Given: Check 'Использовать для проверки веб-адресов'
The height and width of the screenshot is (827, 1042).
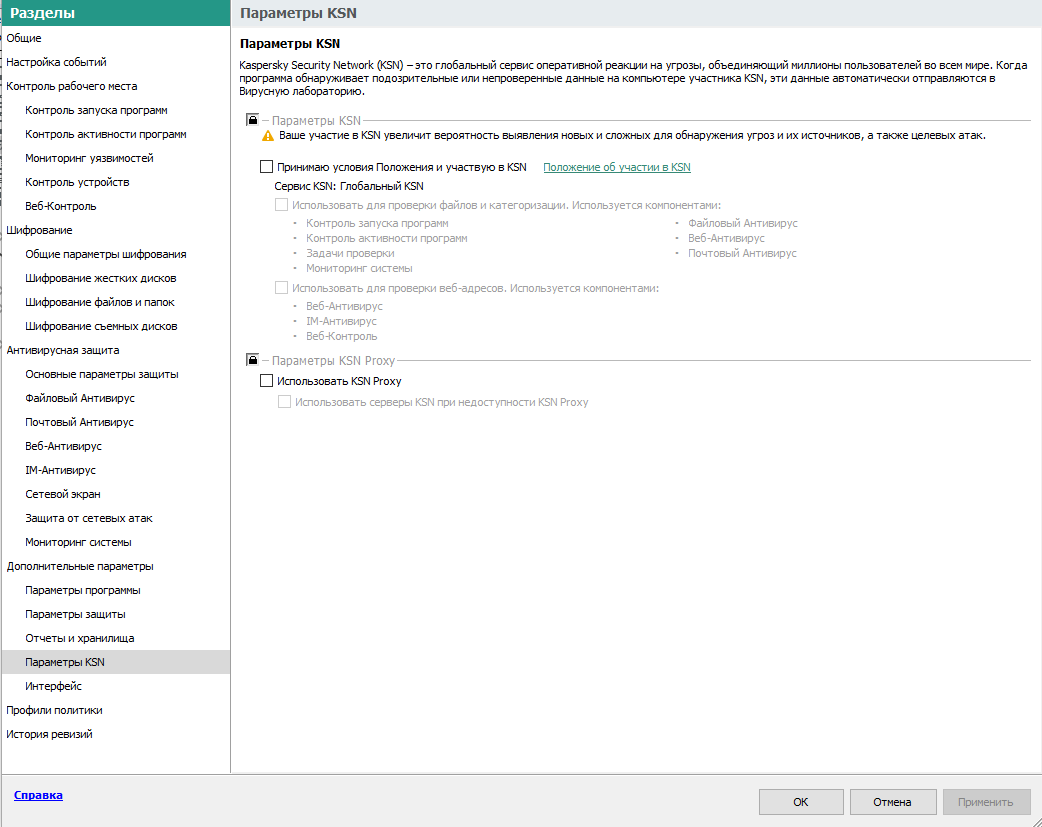Looking at the screenshot, I should pyautogui.click(x=282, y=288).
